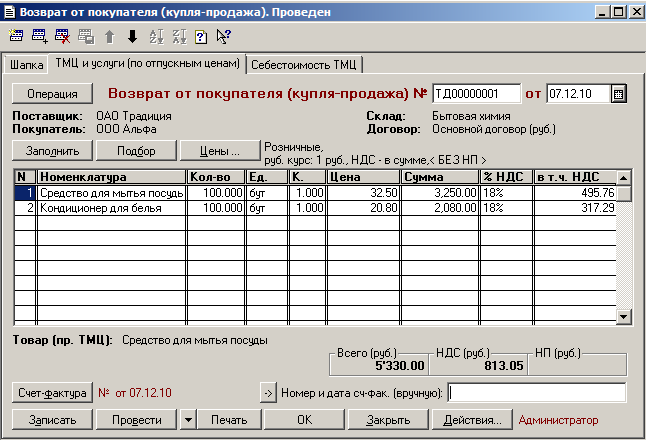Click the Подбор button
646x441 pixels.
click(136, 151)
